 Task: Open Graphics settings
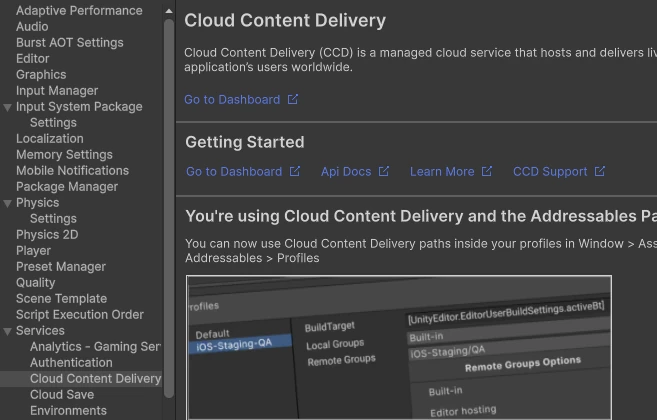click(x=41, y=75)
